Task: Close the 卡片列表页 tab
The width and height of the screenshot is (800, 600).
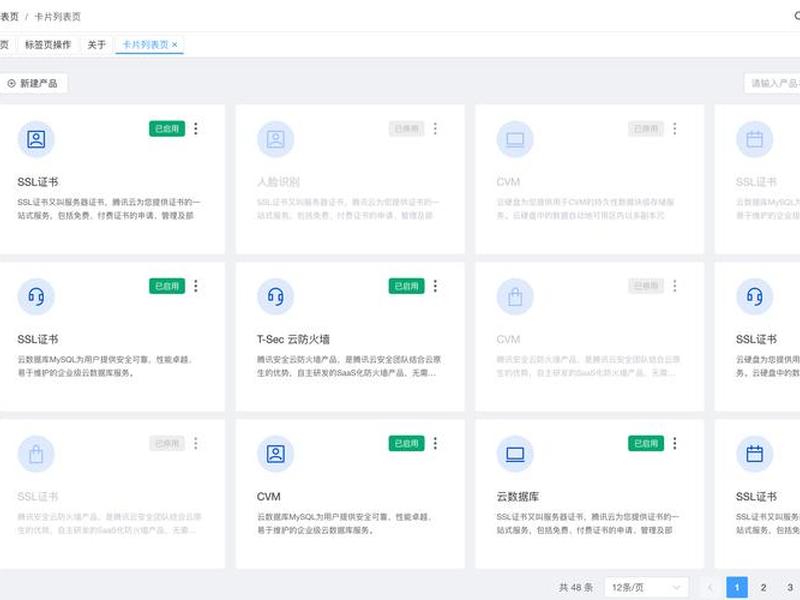Action: [x=174, y=45]
